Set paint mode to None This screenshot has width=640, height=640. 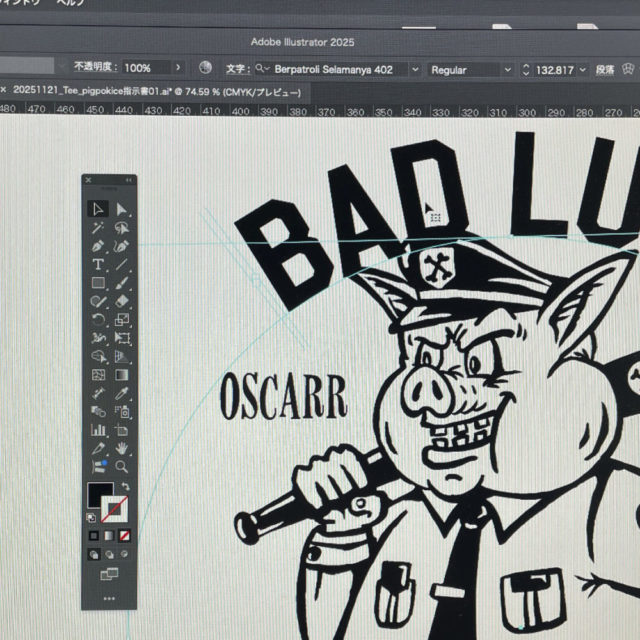tap(124, 536)
